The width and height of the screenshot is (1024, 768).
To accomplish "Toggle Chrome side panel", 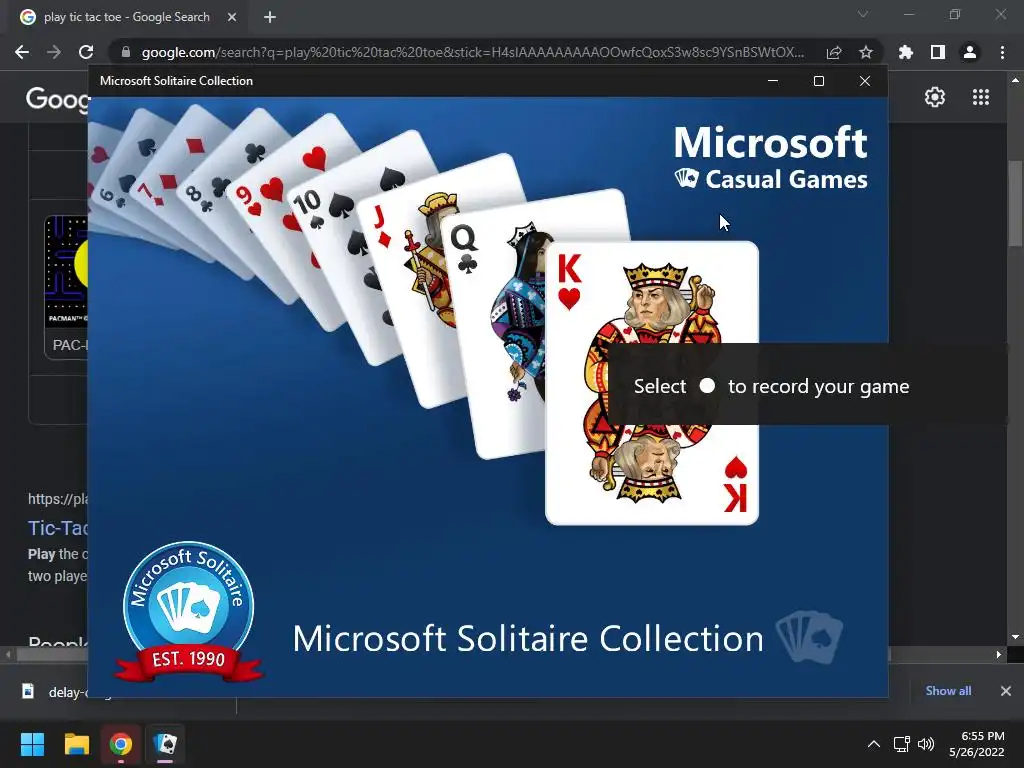I will point(938,52).
